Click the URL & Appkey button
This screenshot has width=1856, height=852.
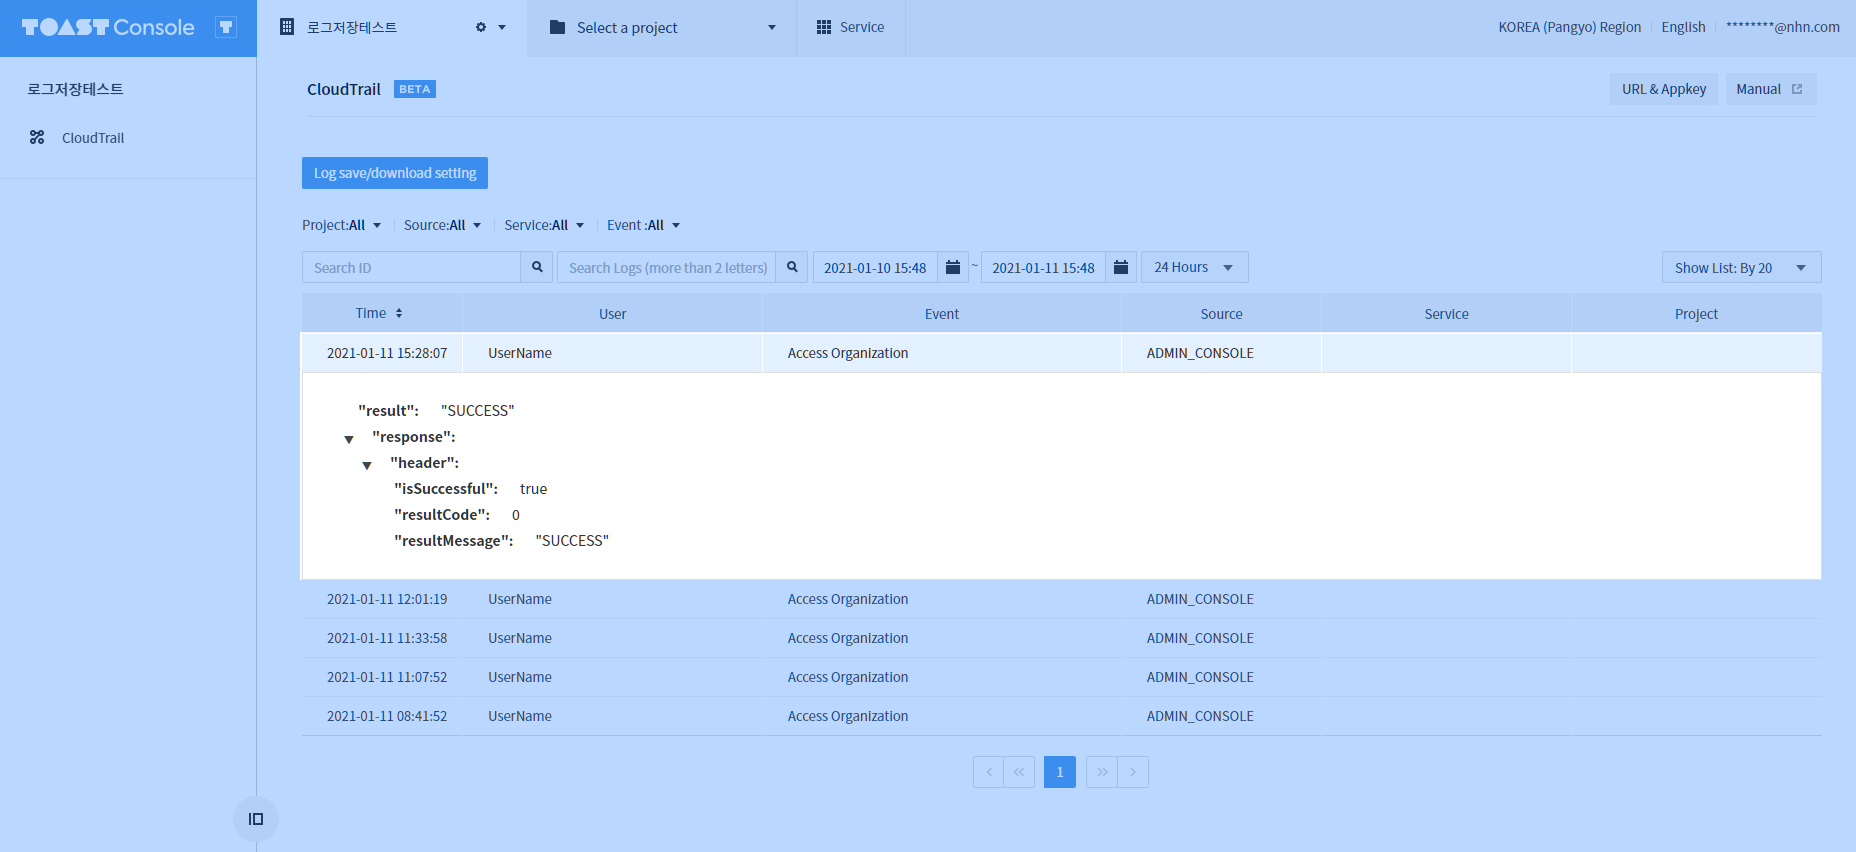[x=1664, y=89]
